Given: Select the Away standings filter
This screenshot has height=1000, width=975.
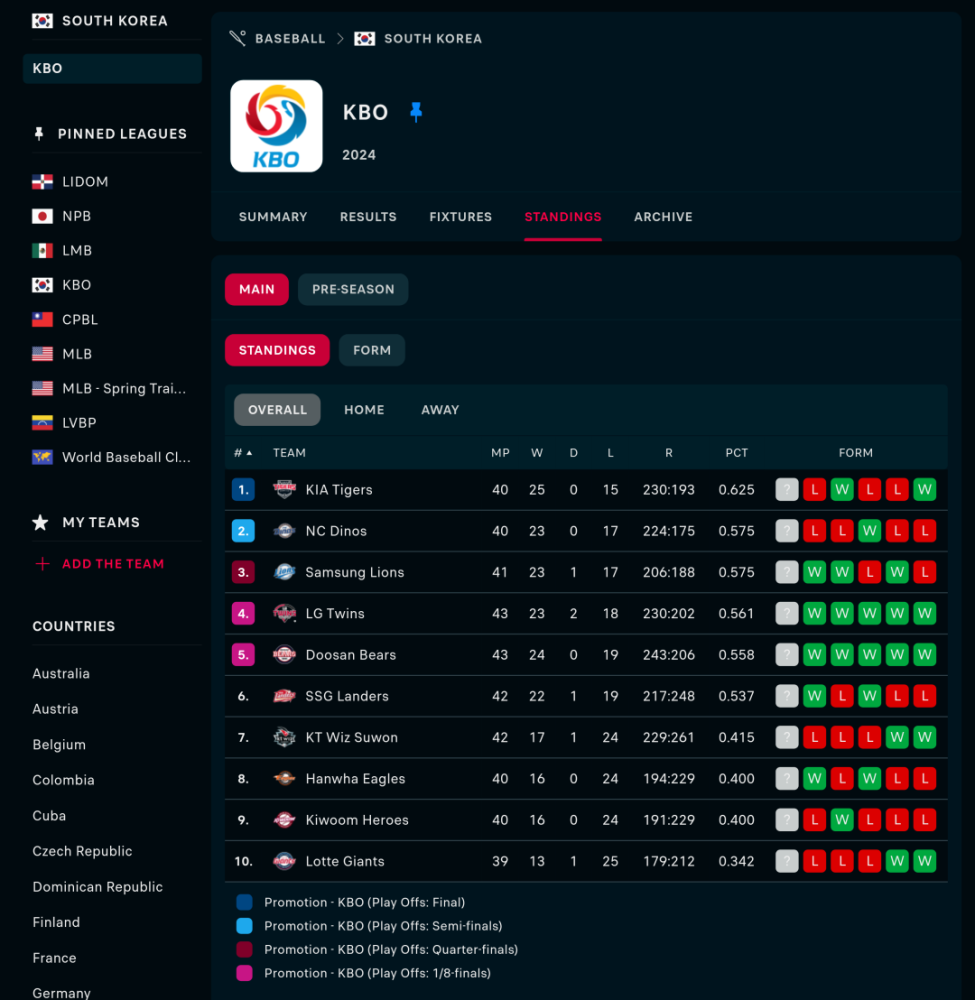Looking at the screenshot, I should pyautogui.click(x=440, y=409).
